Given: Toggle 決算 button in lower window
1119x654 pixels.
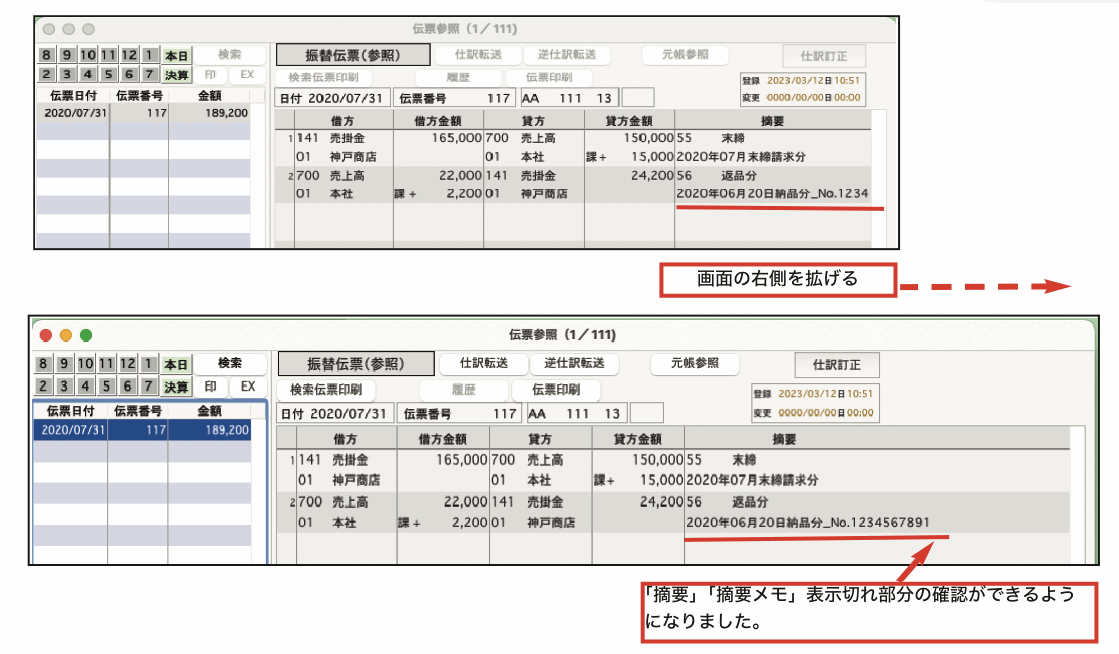Looking at the screenshot, I should click(176, 387).
